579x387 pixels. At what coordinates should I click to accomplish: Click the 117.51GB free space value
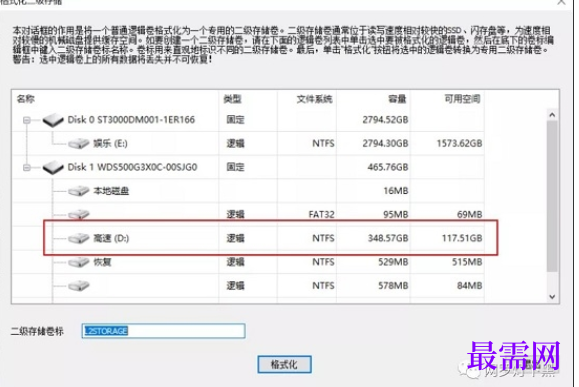pos(462,238)
